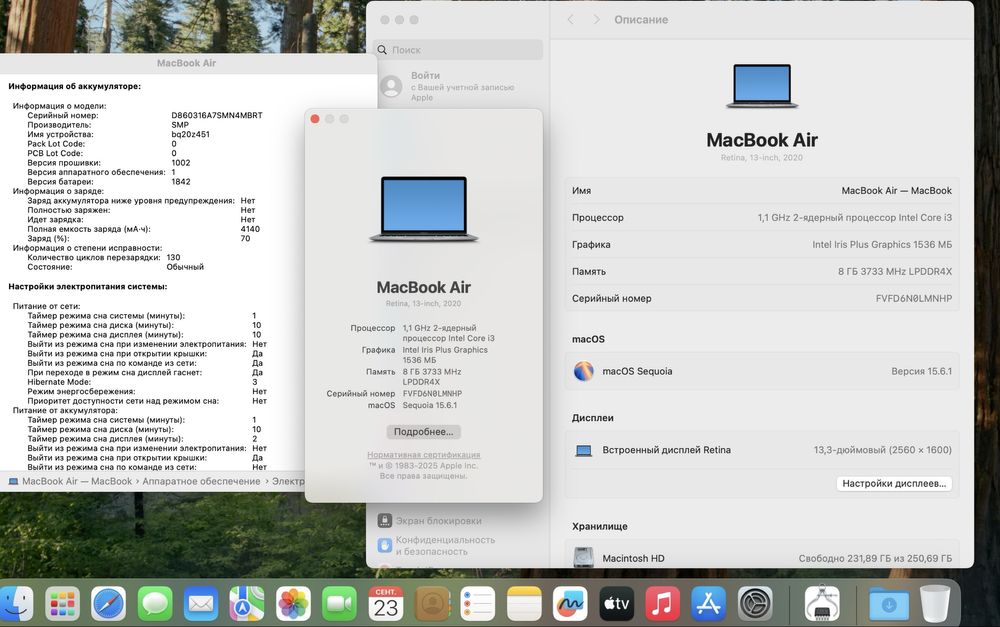Image resolution: width=1000 pixels, height=627 pixels.
Task: Click the Lock Screen sidebar icon
Action: (385, 520)
